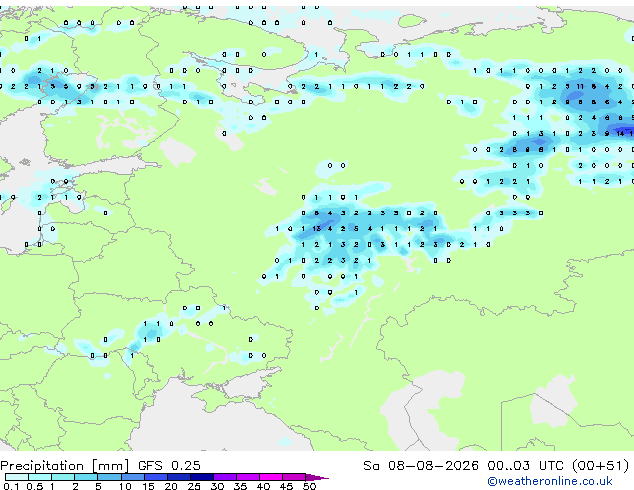Click the 10–15 mm legend swatch
Viewport: 634px width, 490px height.
(x=132, y=477)
